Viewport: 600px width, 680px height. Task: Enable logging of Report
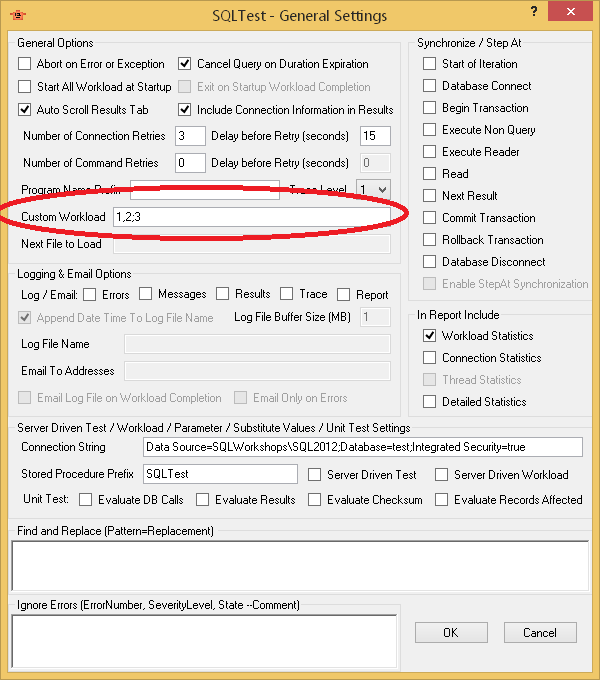(x=343, y=295)
